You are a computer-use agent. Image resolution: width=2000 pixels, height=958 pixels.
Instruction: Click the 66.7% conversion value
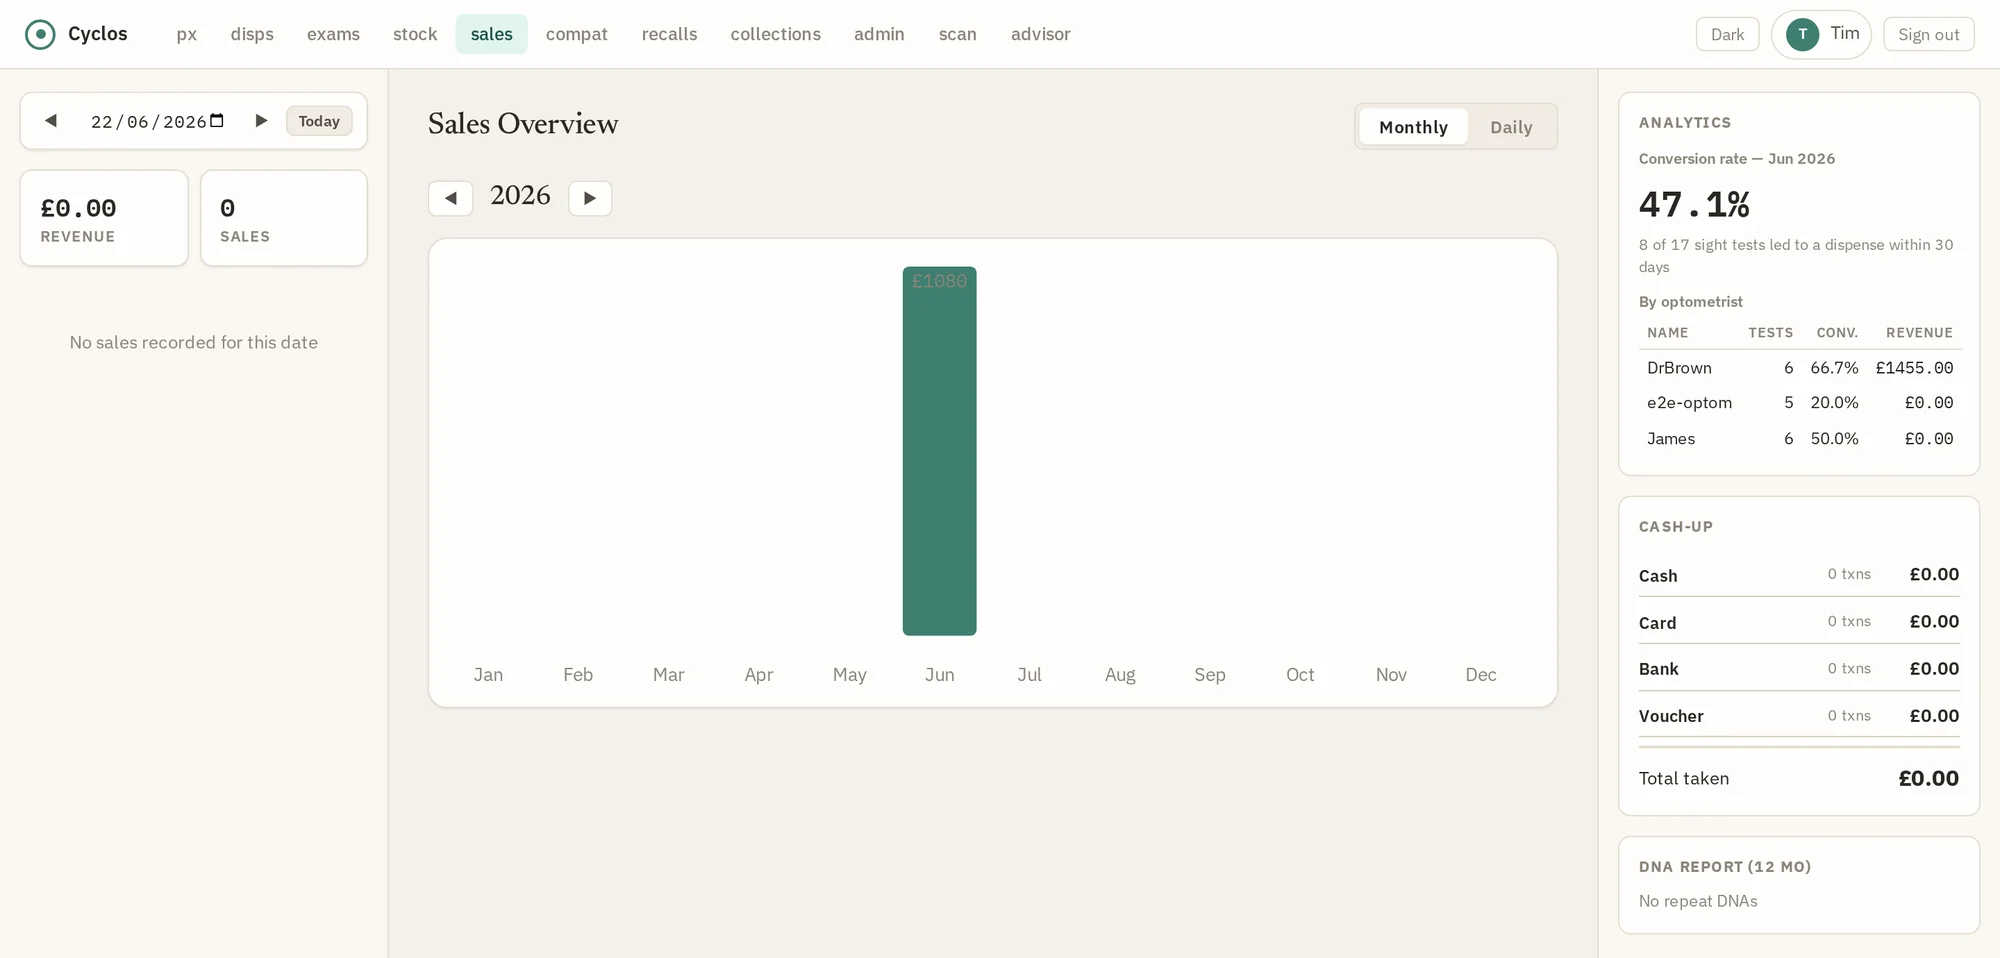pos(1834,368)
